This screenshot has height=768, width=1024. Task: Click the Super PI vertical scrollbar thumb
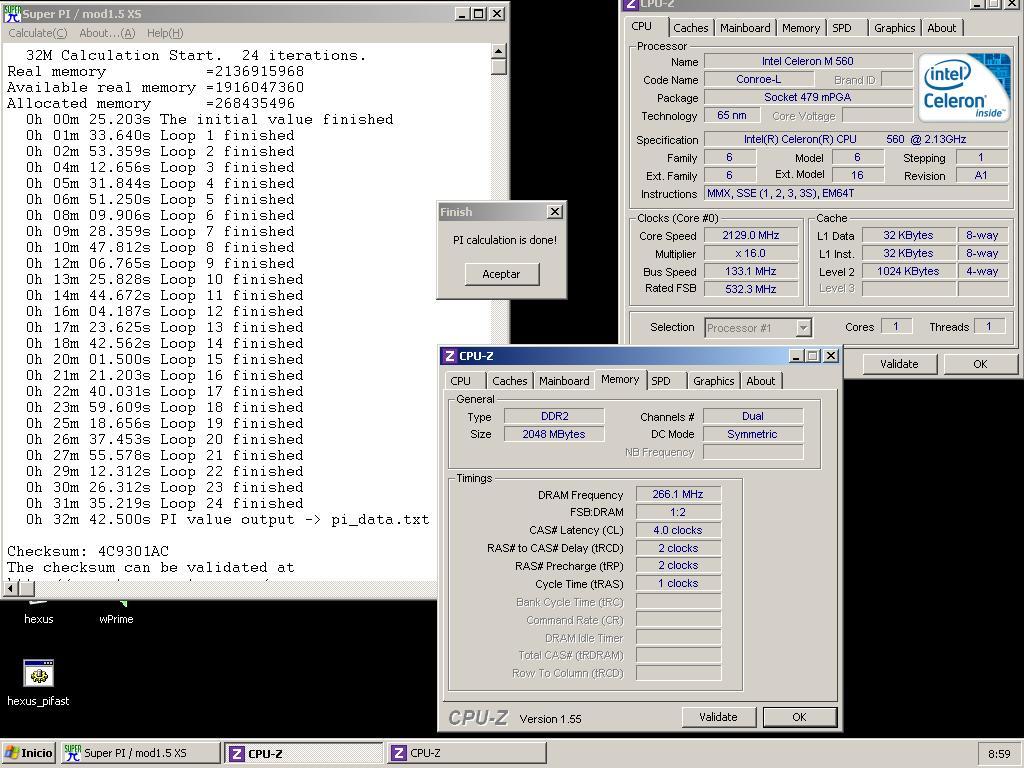[x=498, y=67]
